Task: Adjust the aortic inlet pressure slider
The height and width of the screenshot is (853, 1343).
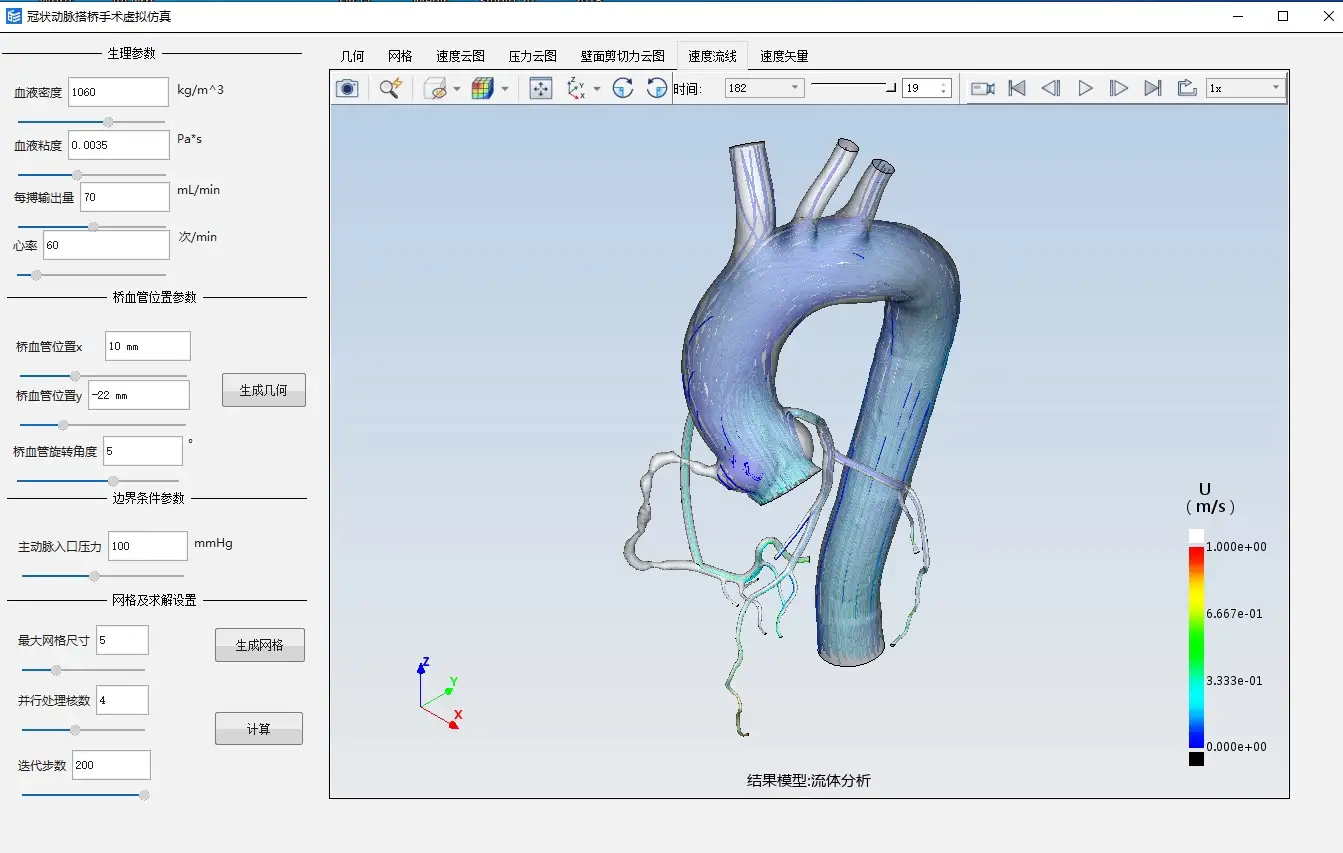Action: tap(103, 576)
